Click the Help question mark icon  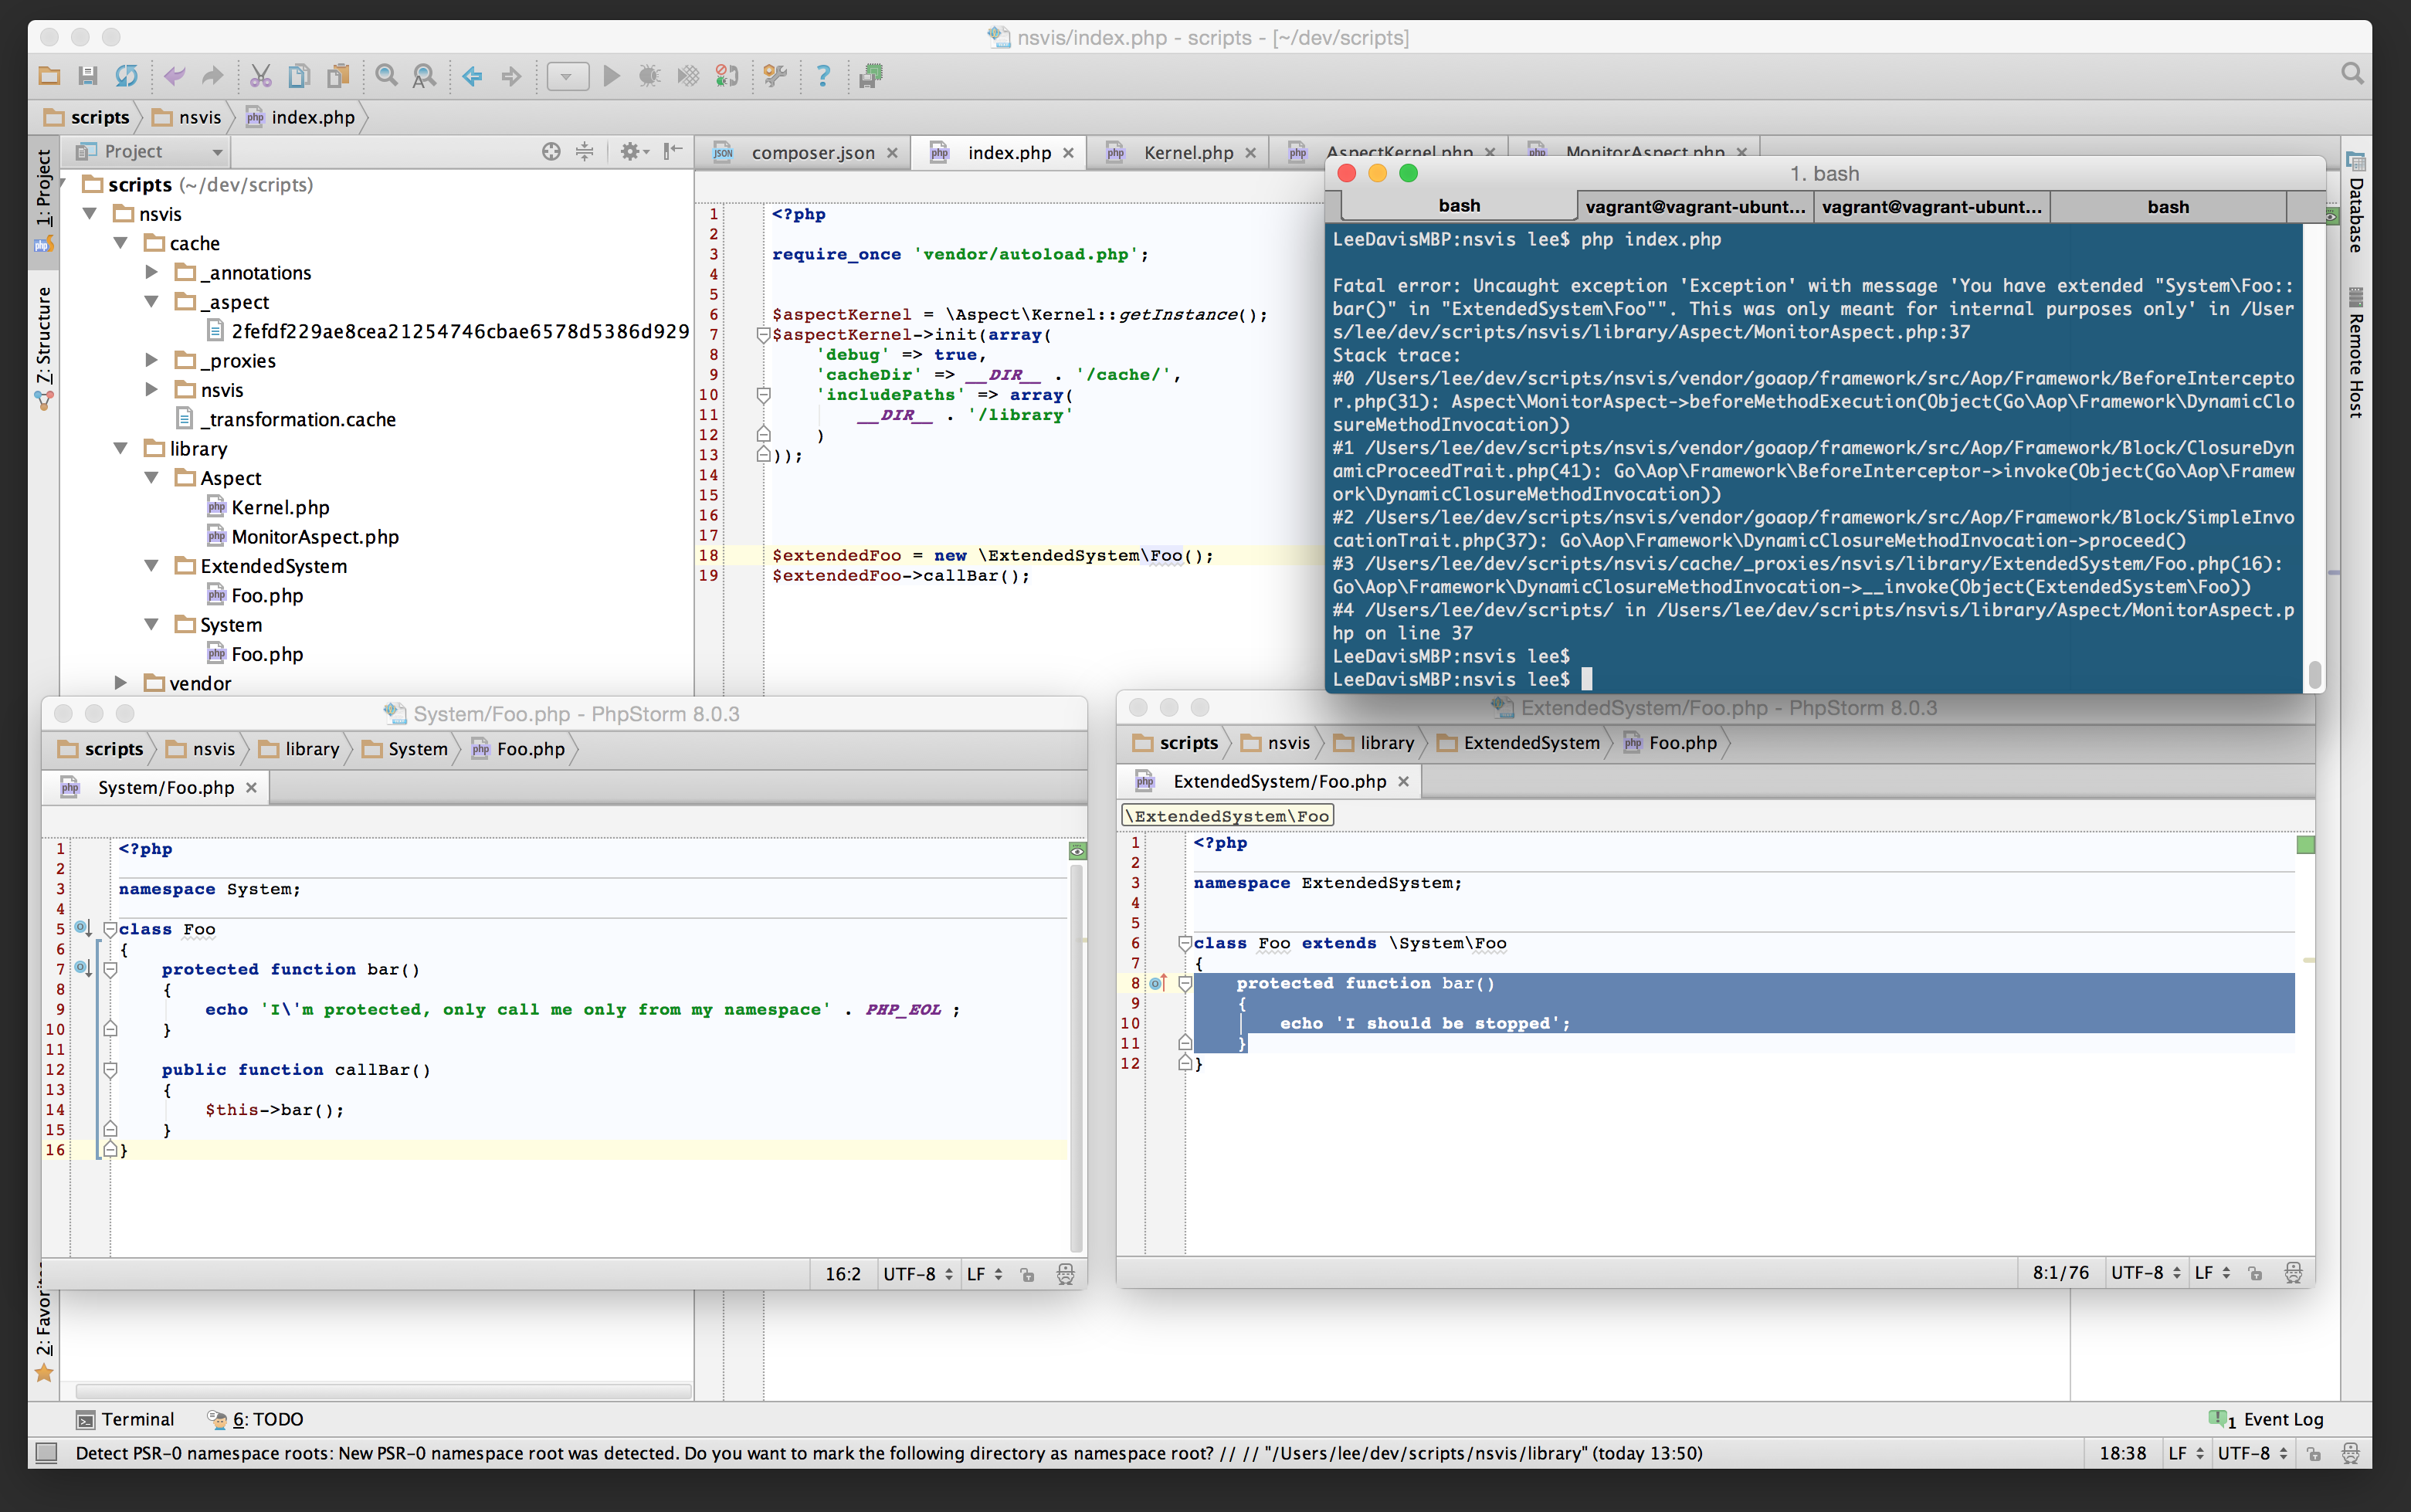click(x=823, y=76)
